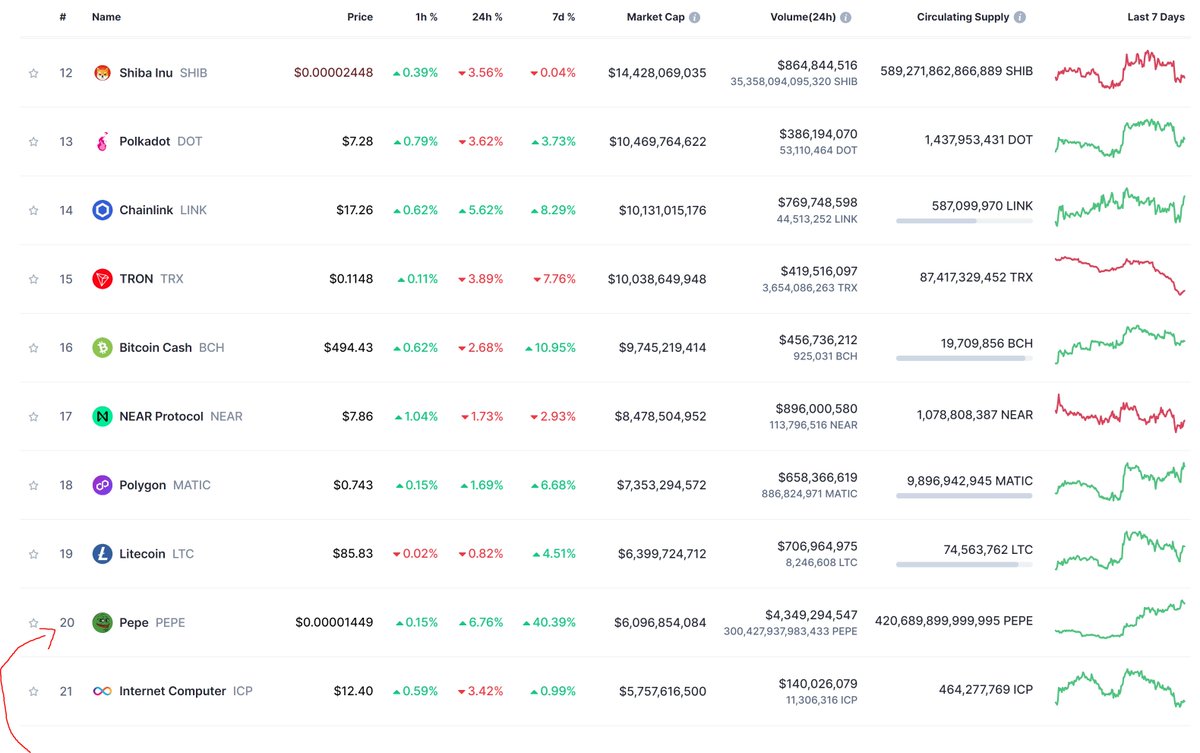This screenshot has height=753, width=1200.
Task: Sort the table by 24h % column
Action: 487,16
